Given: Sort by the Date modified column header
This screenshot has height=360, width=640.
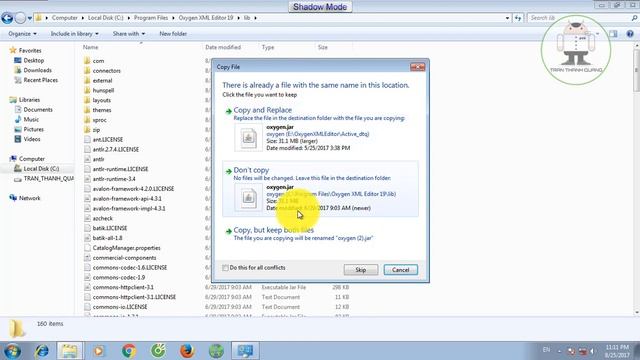Looking at the screenshot, I should click(x=223, y=47).
